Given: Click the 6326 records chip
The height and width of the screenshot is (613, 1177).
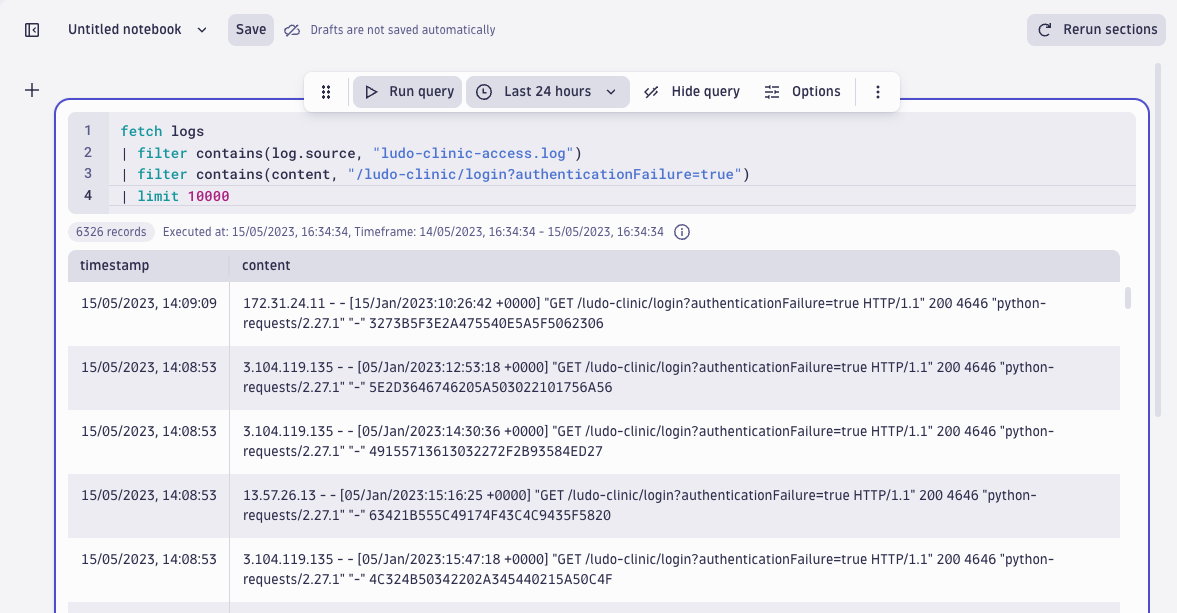Looking at the screenshot, I should (x=110, y=231).
